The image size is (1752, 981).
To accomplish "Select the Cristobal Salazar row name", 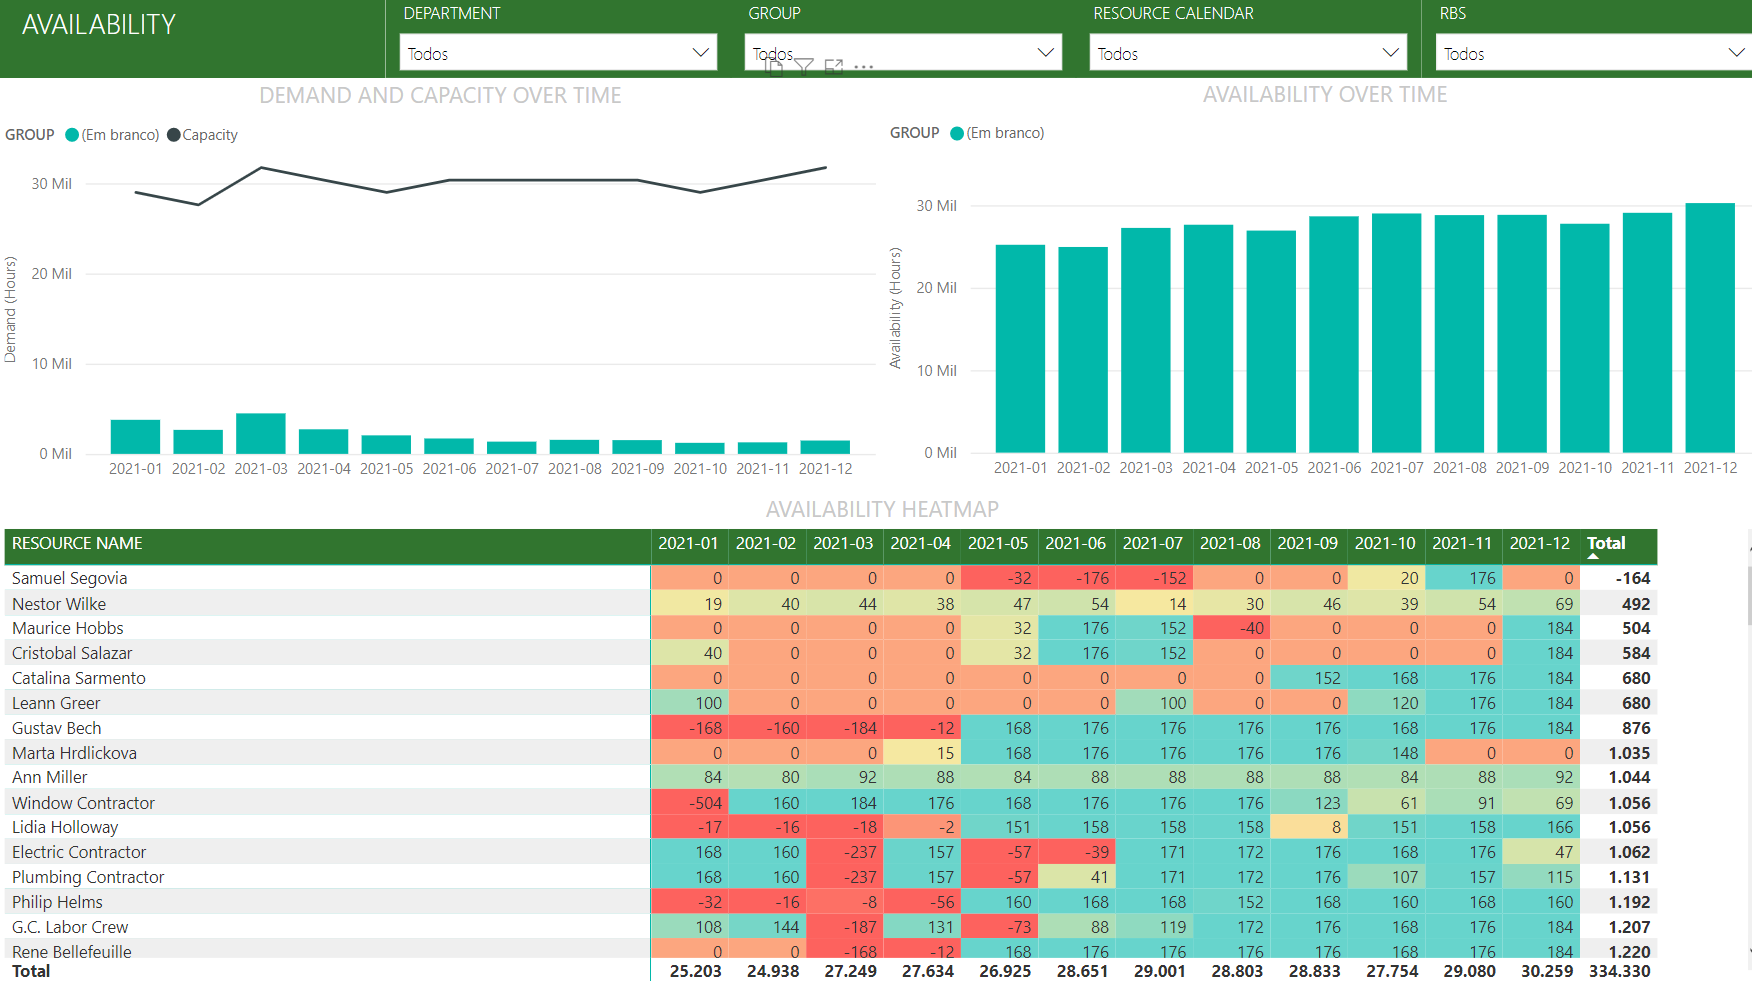I will (x=72, y=653).
